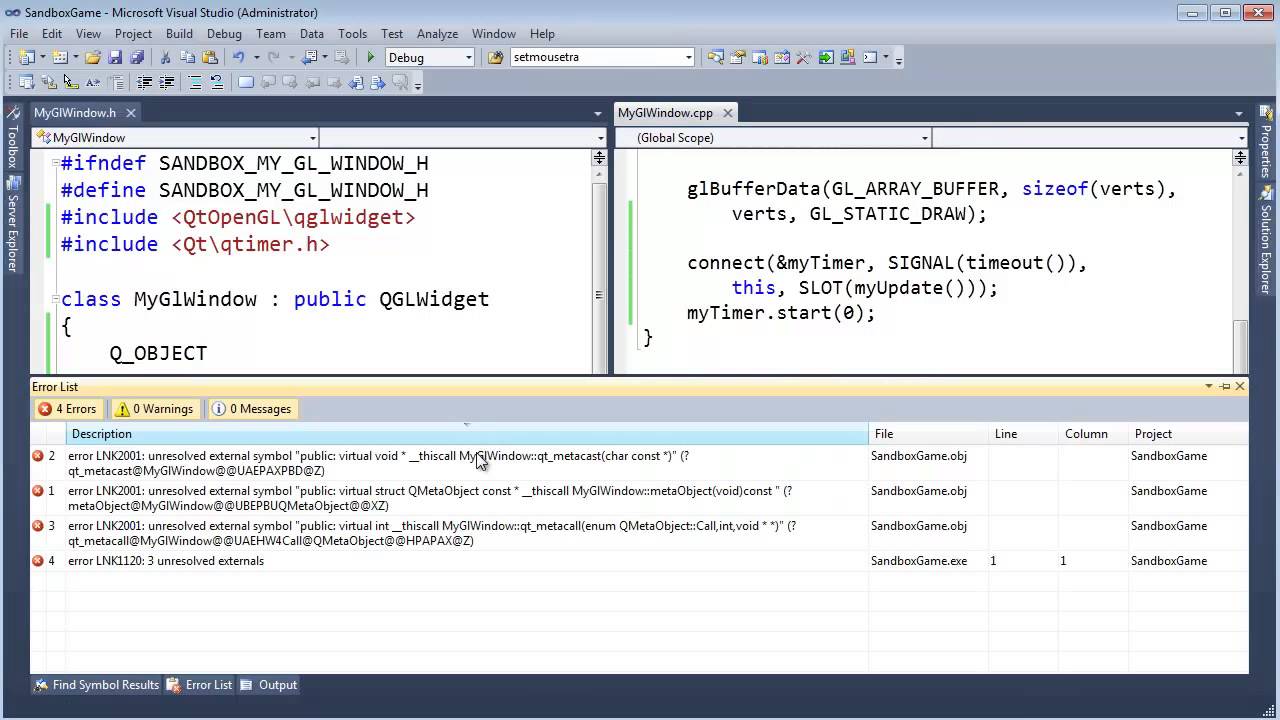Open the Toolbox icon with wrench and hammer
Viewport: 1280px width, 720px height.
point(804,57)
